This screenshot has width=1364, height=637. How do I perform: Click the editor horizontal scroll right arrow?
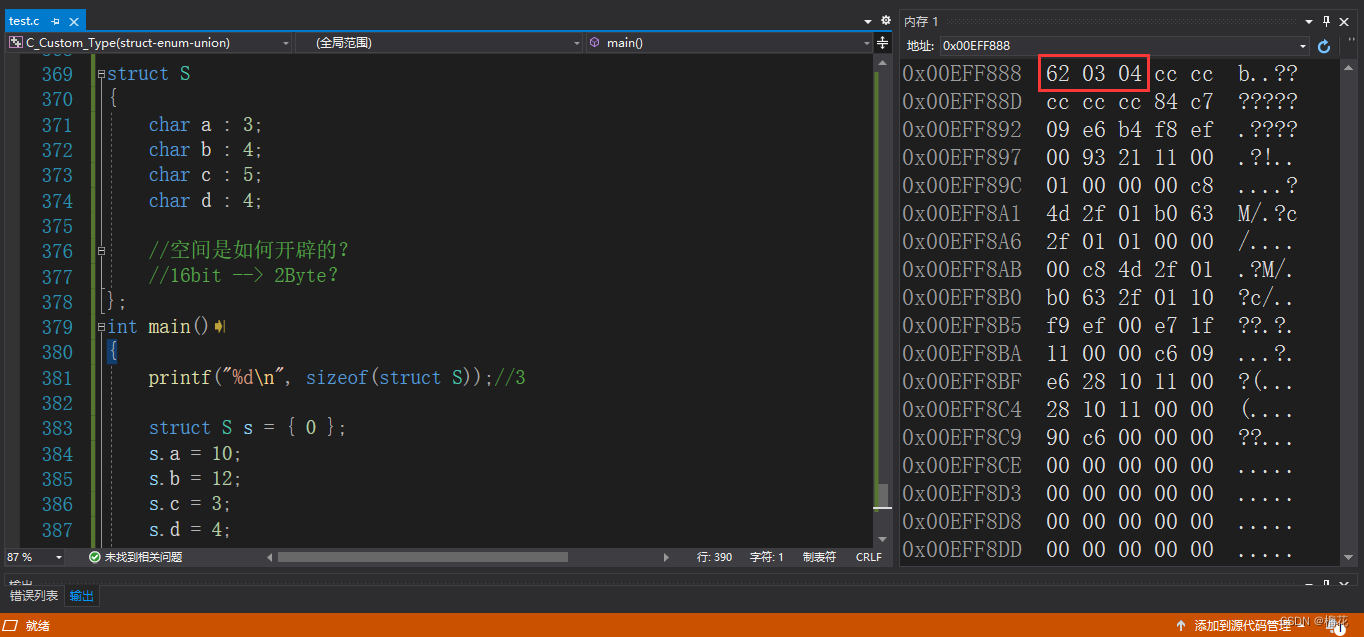(667, 557)
